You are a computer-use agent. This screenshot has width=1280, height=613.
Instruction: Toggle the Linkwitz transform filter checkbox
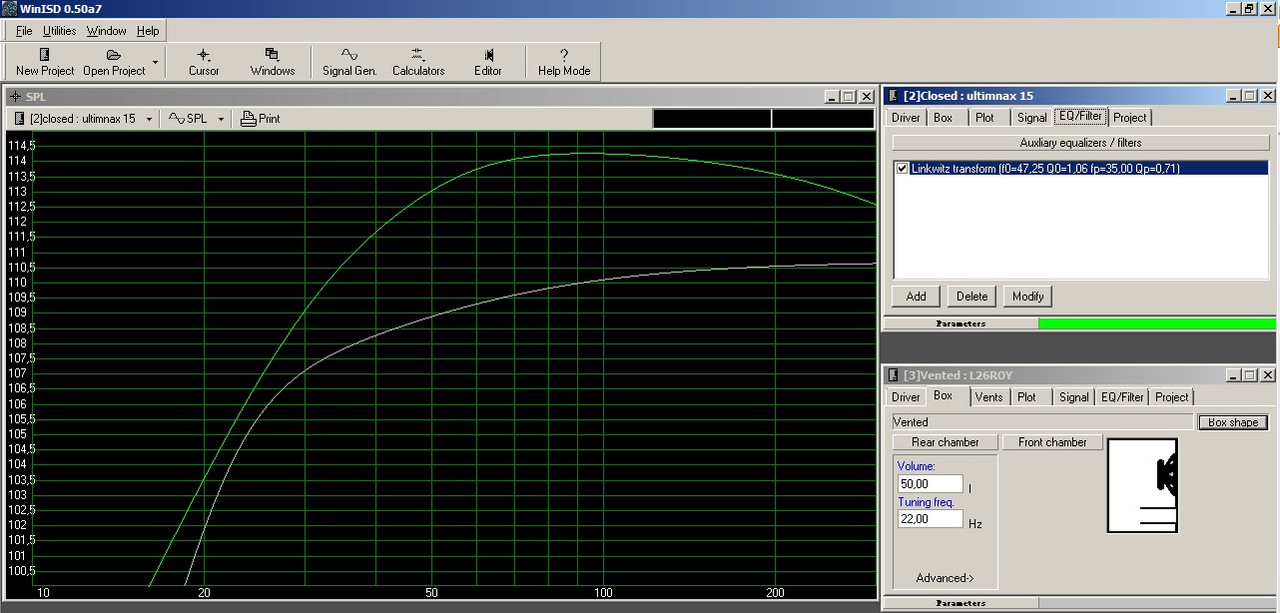tap(903, 168)
